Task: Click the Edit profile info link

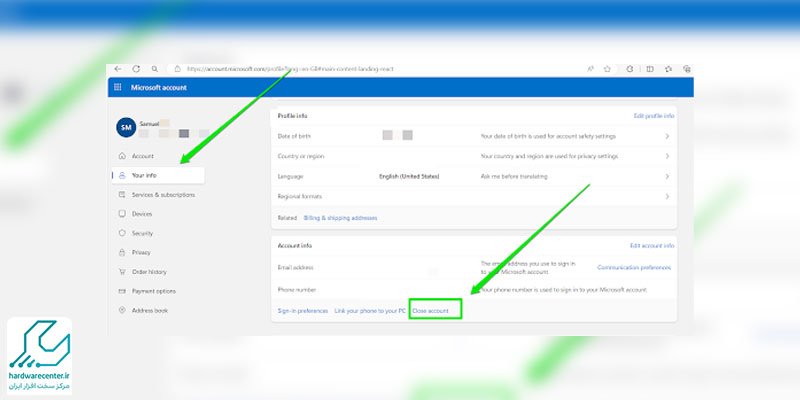Action: (x=654, y=116)
